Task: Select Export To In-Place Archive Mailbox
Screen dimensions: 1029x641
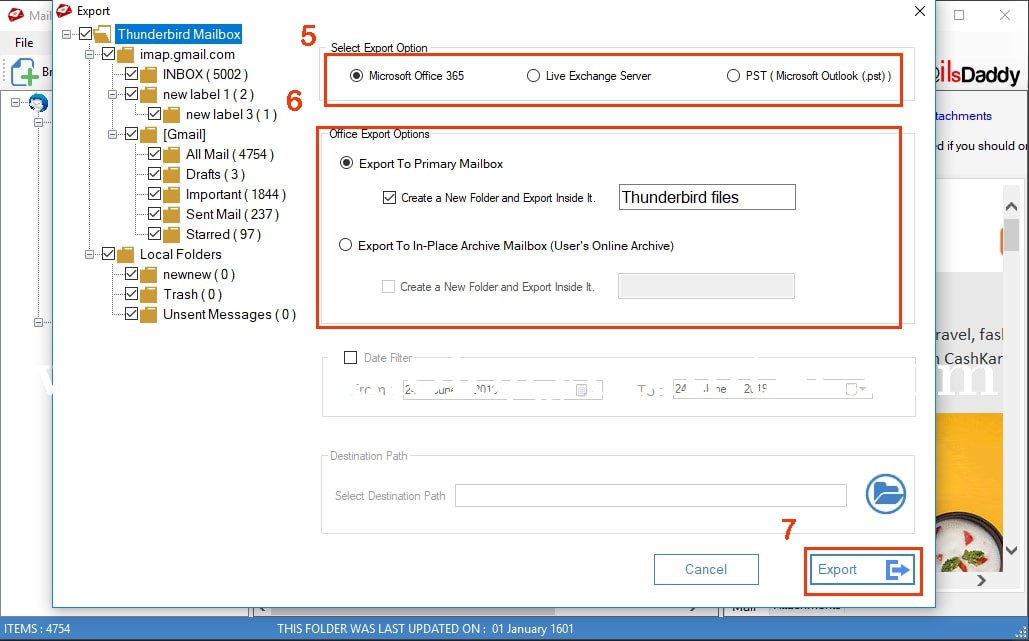Action: coord(345,245)
